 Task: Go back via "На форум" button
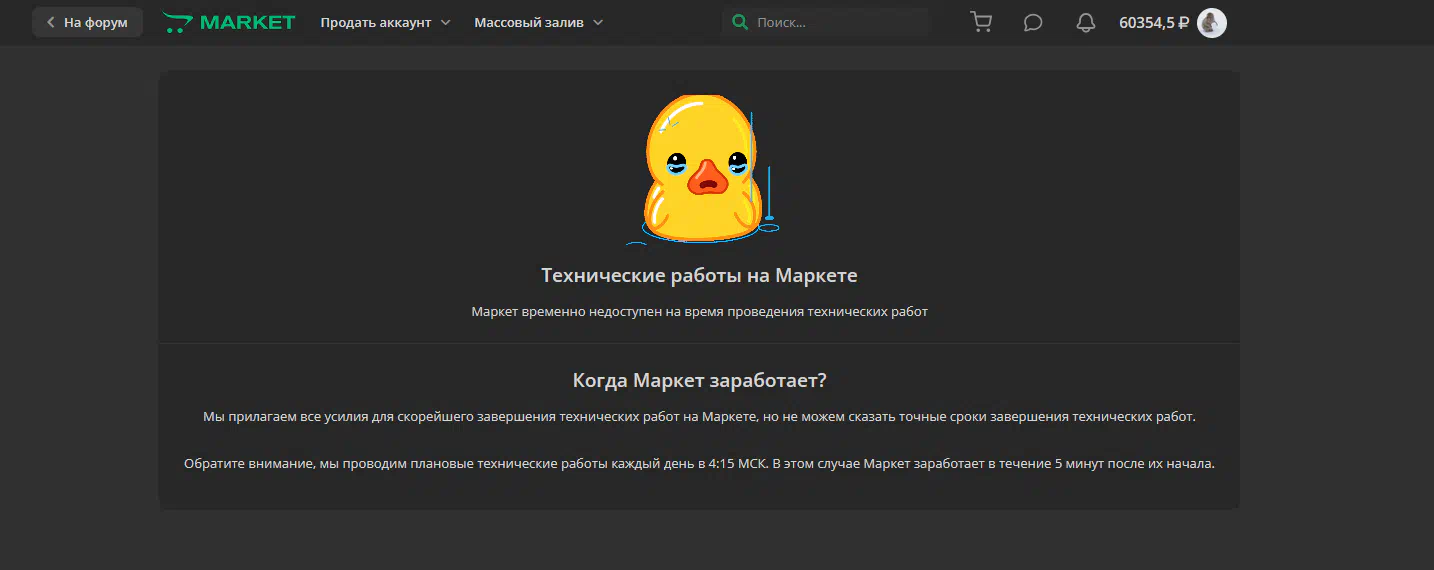[x=87, y=22]
